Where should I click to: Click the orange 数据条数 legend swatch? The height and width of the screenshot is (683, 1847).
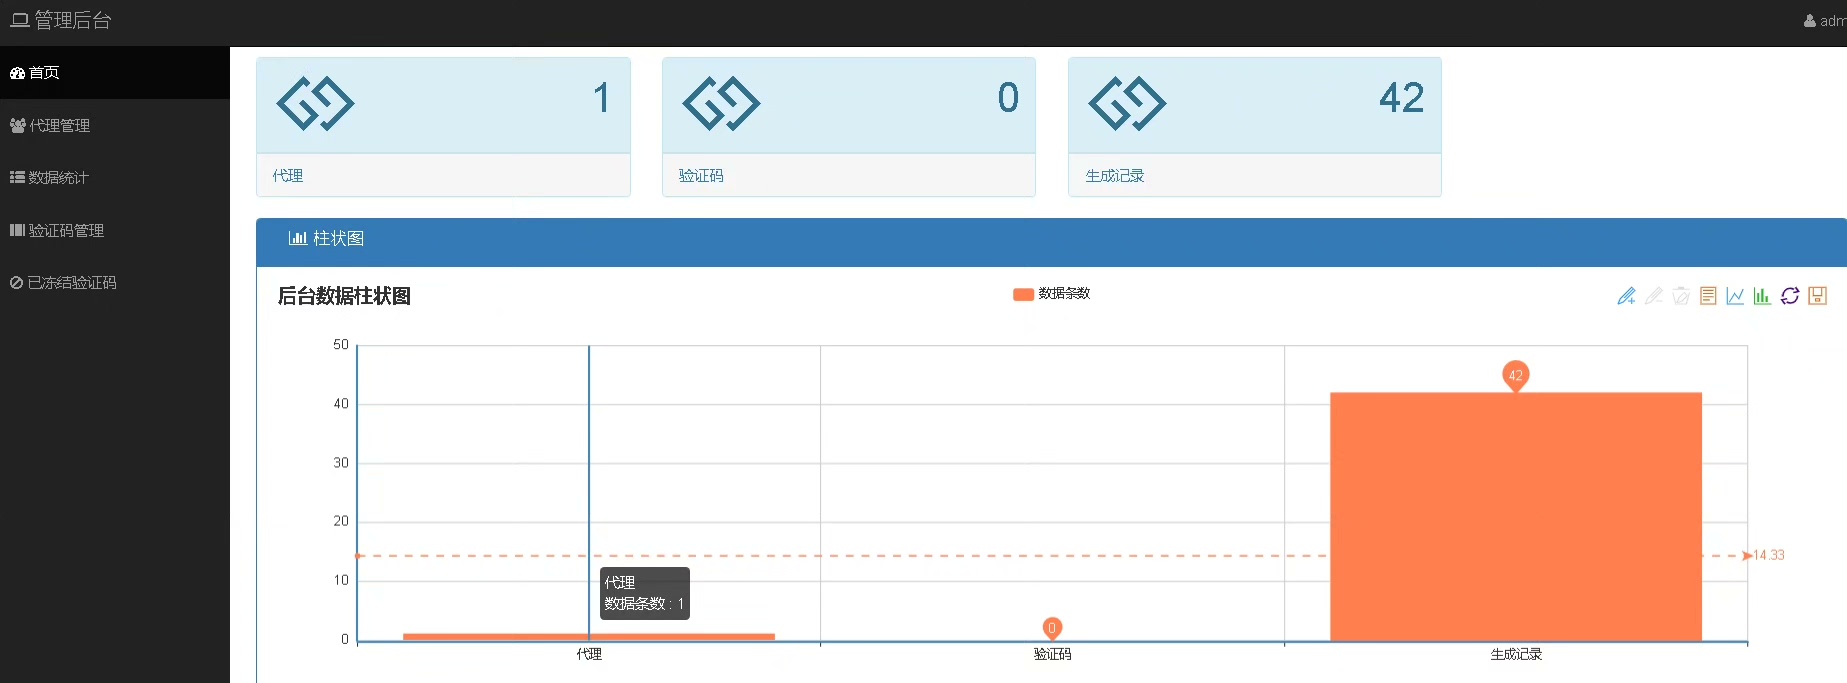click(x=1023, y=294)
